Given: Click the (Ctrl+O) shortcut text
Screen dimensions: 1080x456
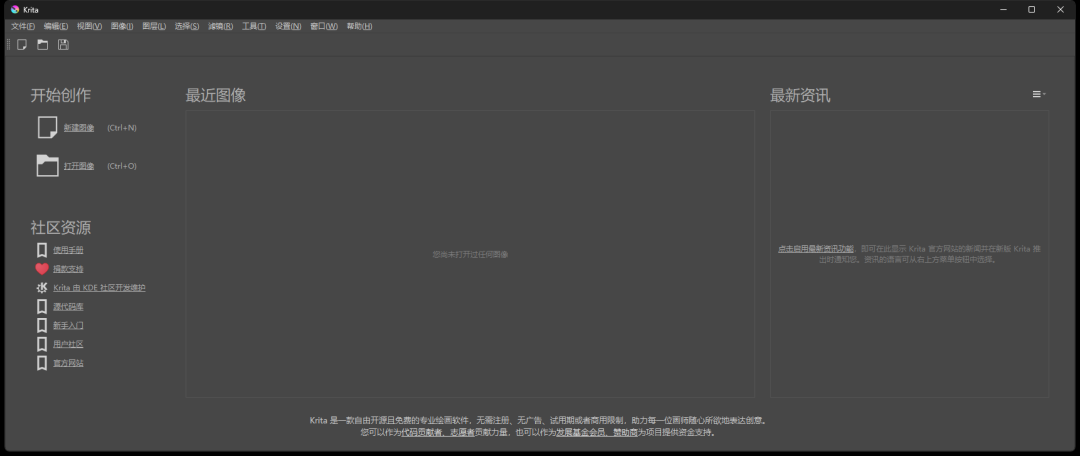Looking at the screenshot, I should pos(122,166).
